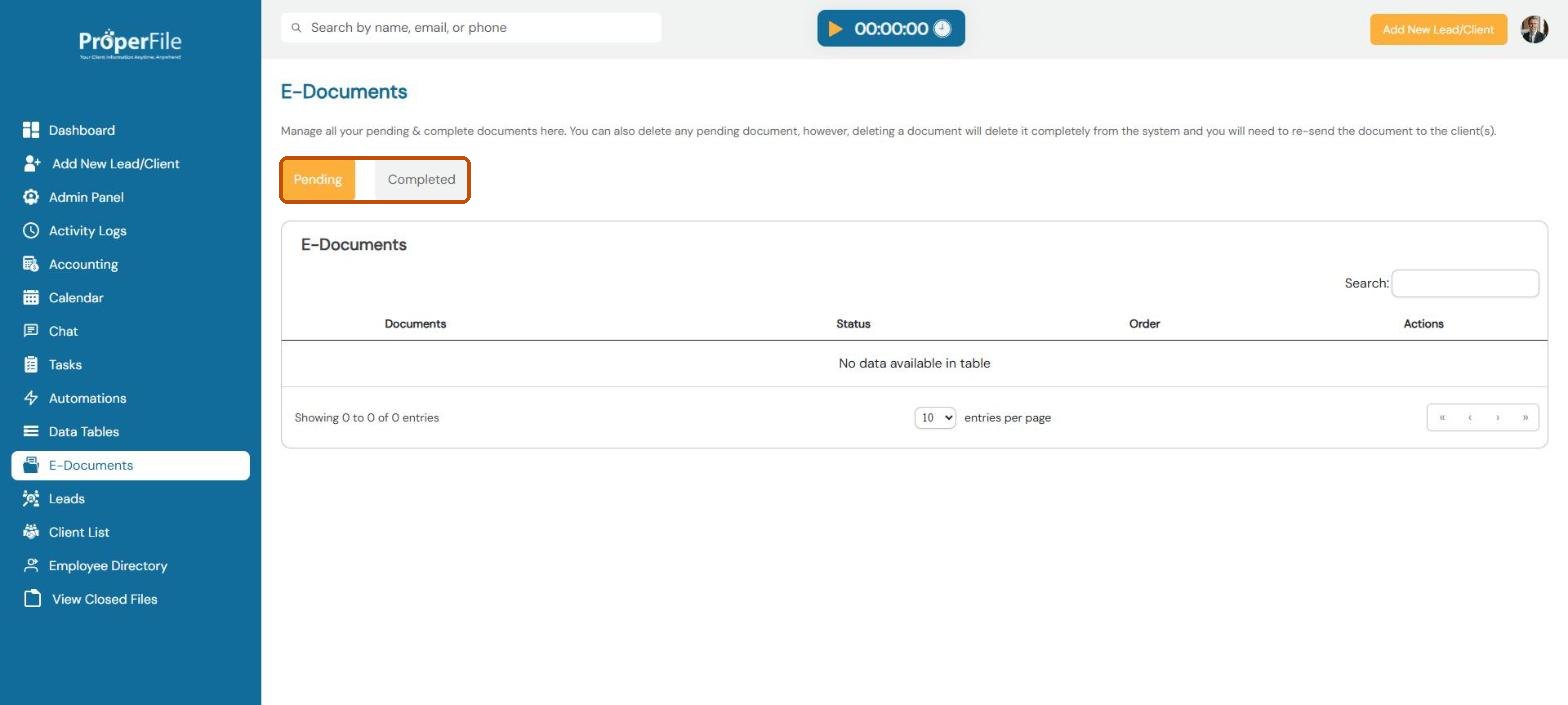Click the name, email, or phone search box
Viewport: 1568px width, 705px height.
[471, 28]
